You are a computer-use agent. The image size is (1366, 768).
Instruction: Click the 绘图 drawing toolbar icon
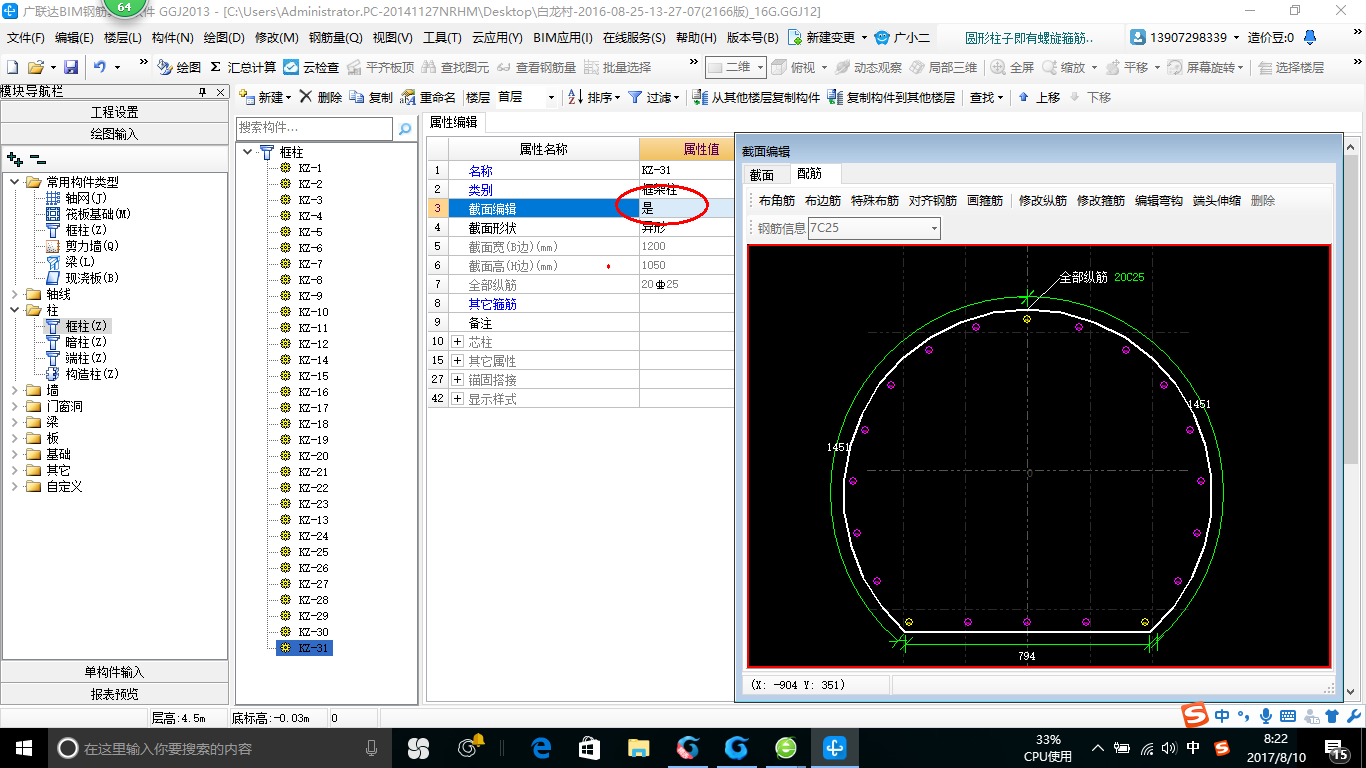(x=165, y=67)
